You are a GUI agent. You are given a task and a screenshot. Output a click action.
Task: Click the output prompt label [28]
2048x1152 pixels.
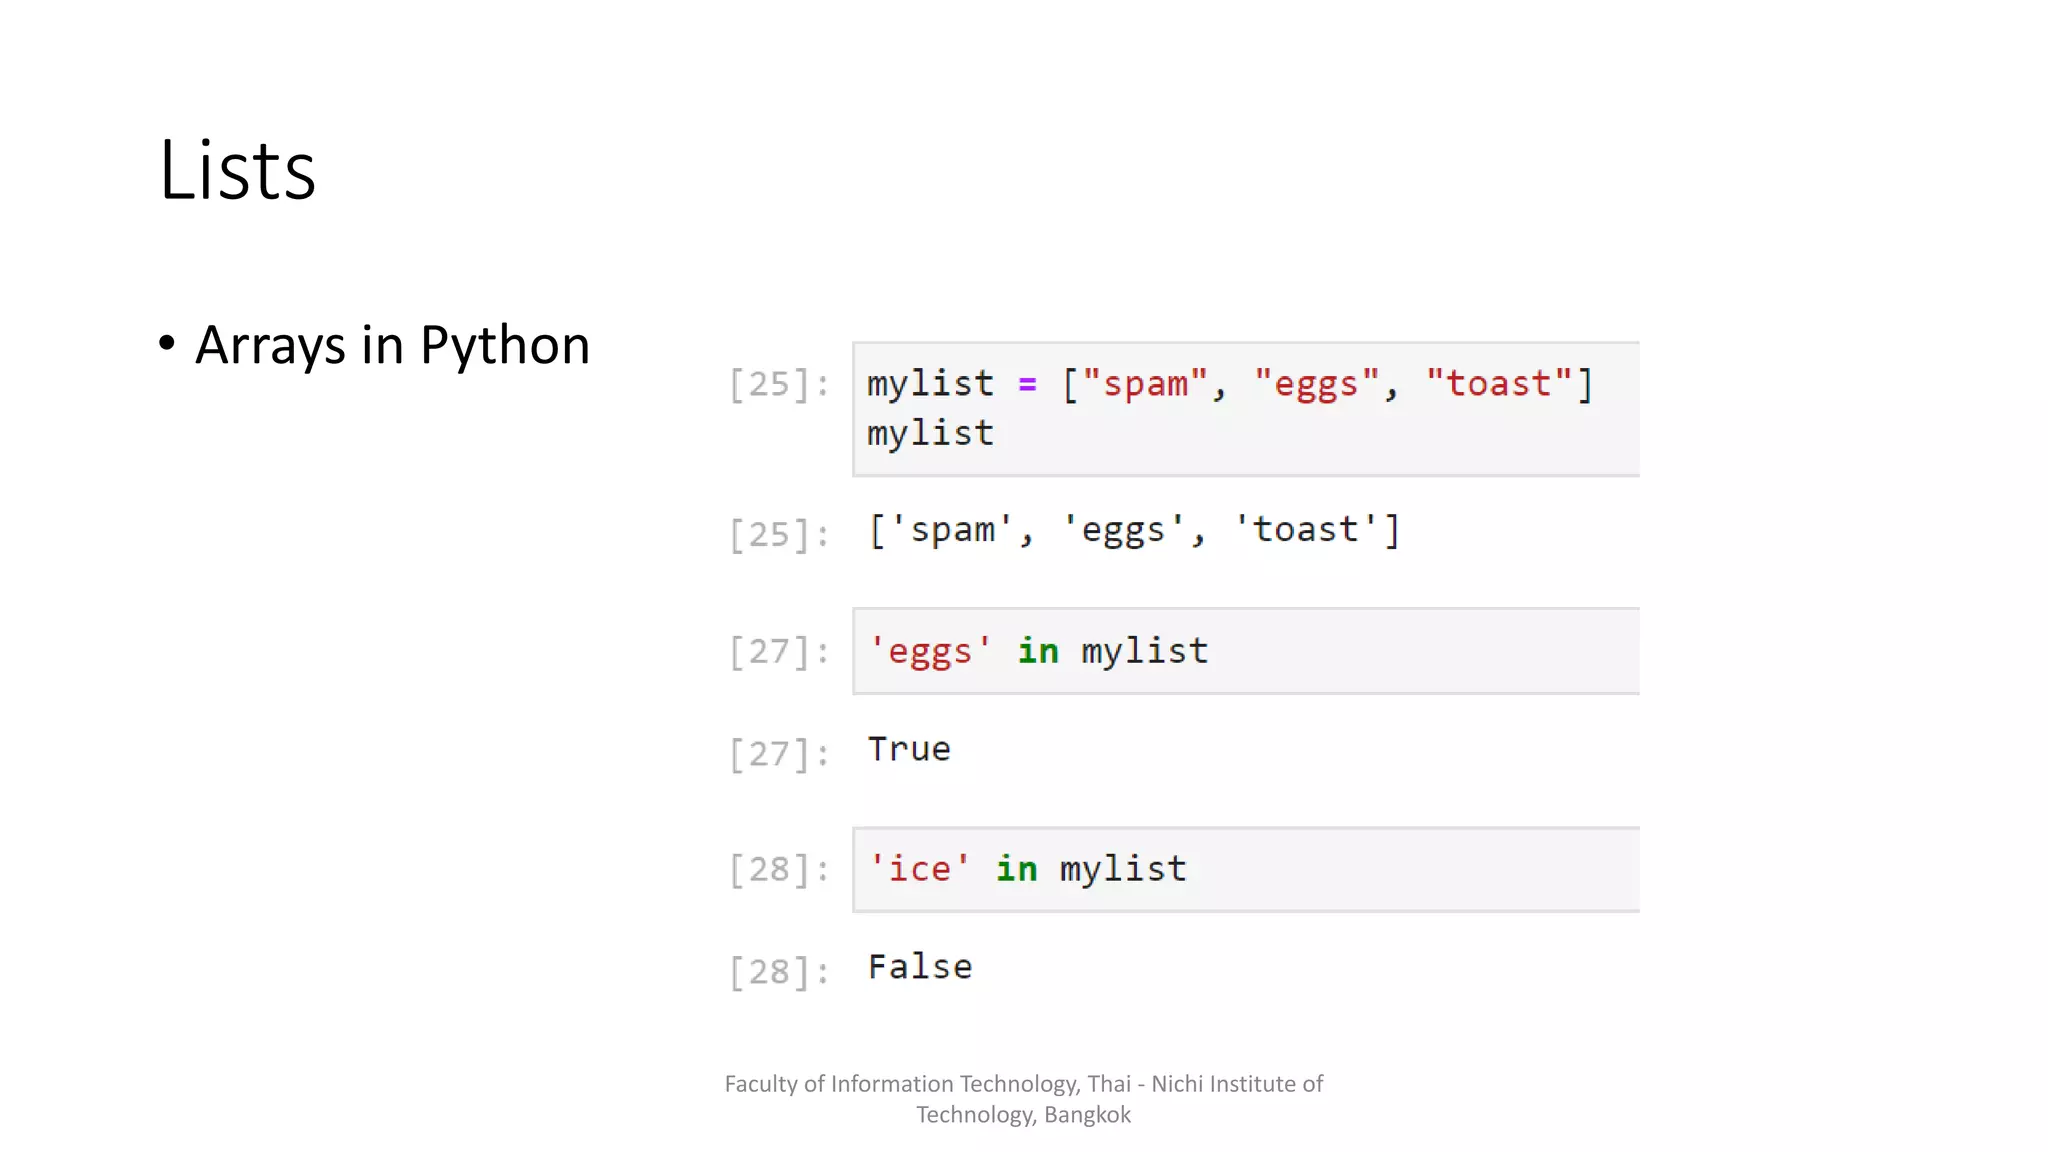778,971
